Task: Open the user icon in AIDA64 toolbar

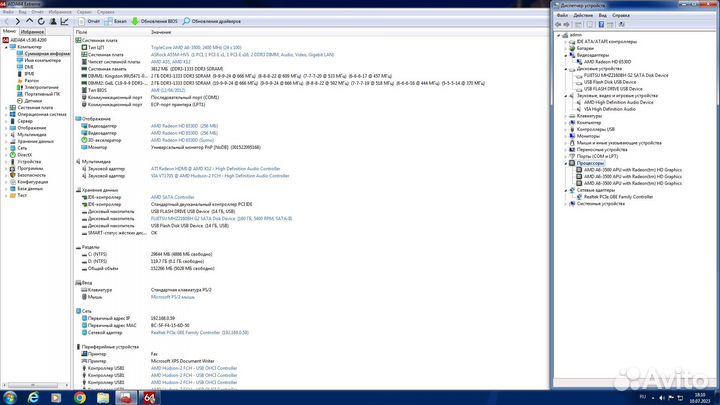Action: (x=53, y=21)
